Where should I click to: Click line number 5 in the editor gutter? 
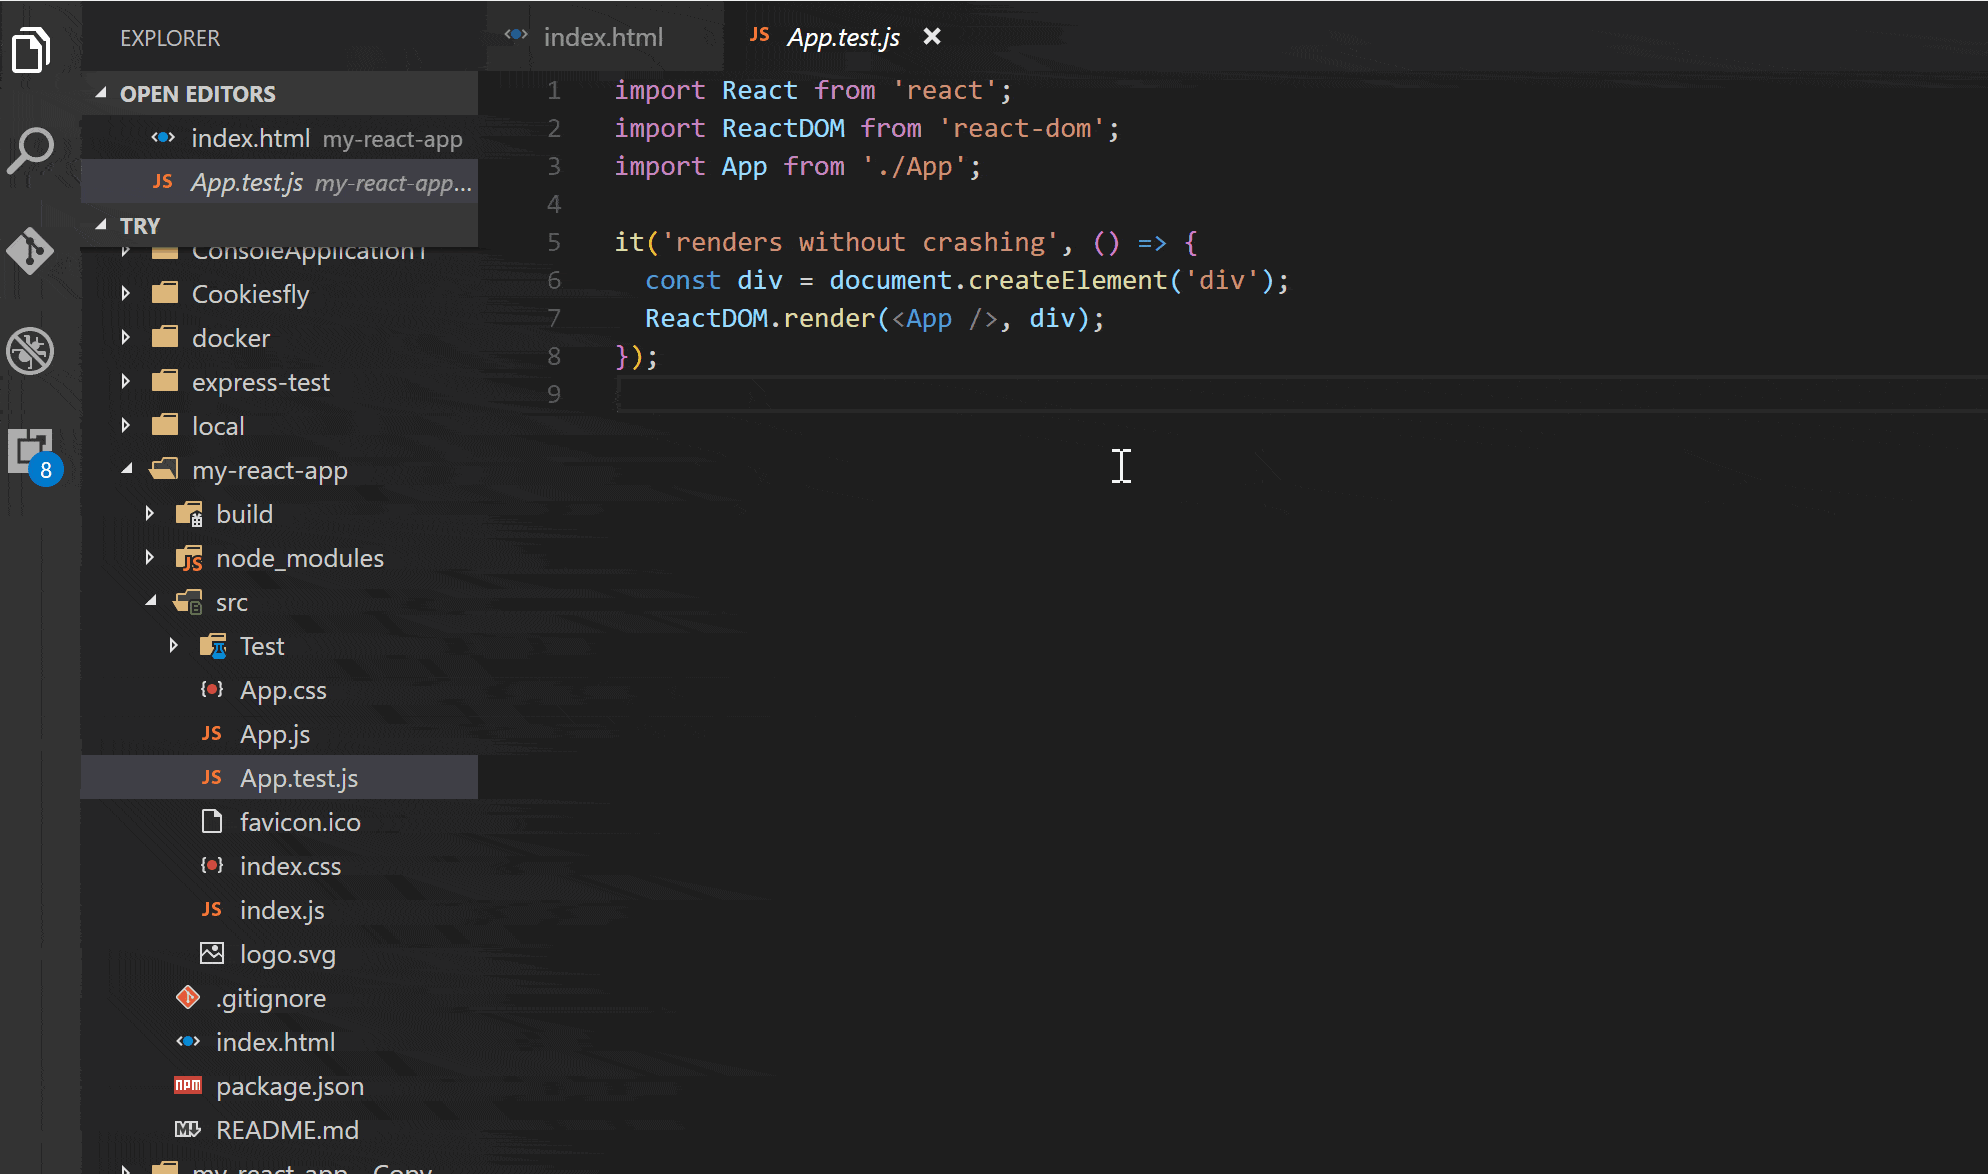554,242
